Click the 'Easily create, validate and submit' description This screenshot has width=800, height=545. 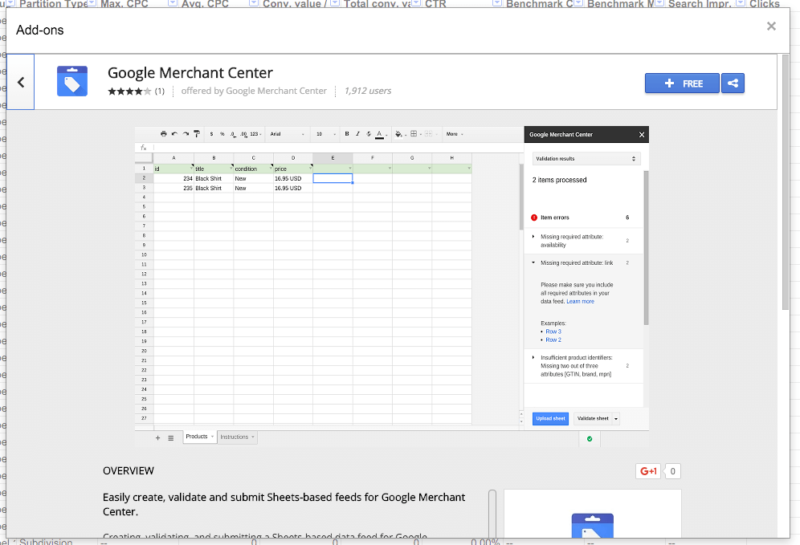[x=284, y=504]
